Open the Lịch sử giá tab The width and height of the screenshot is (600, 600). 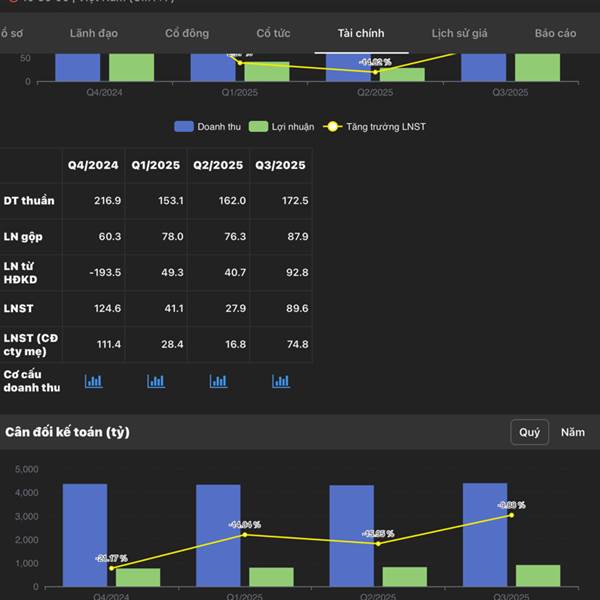point(460,33)
